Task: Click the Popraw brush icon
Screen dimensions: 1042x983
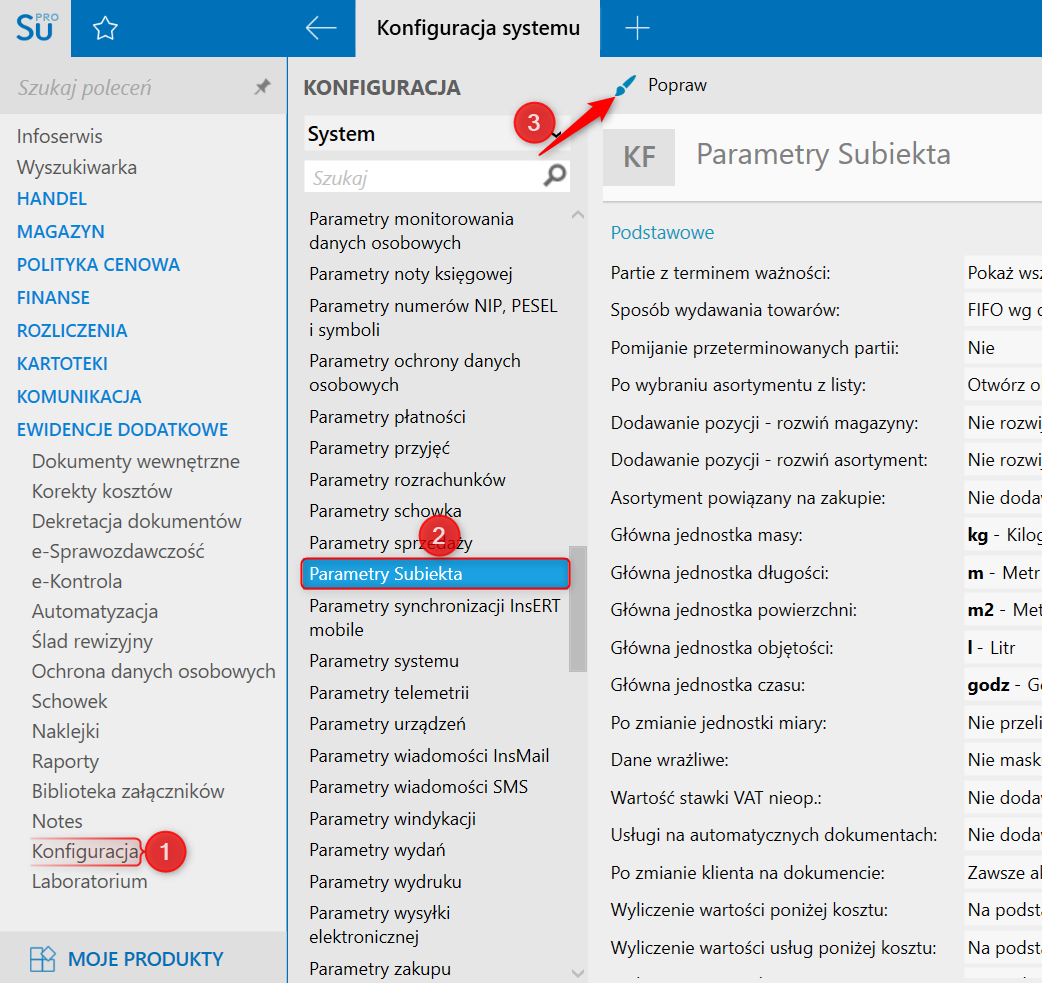Action: [626, 87]
